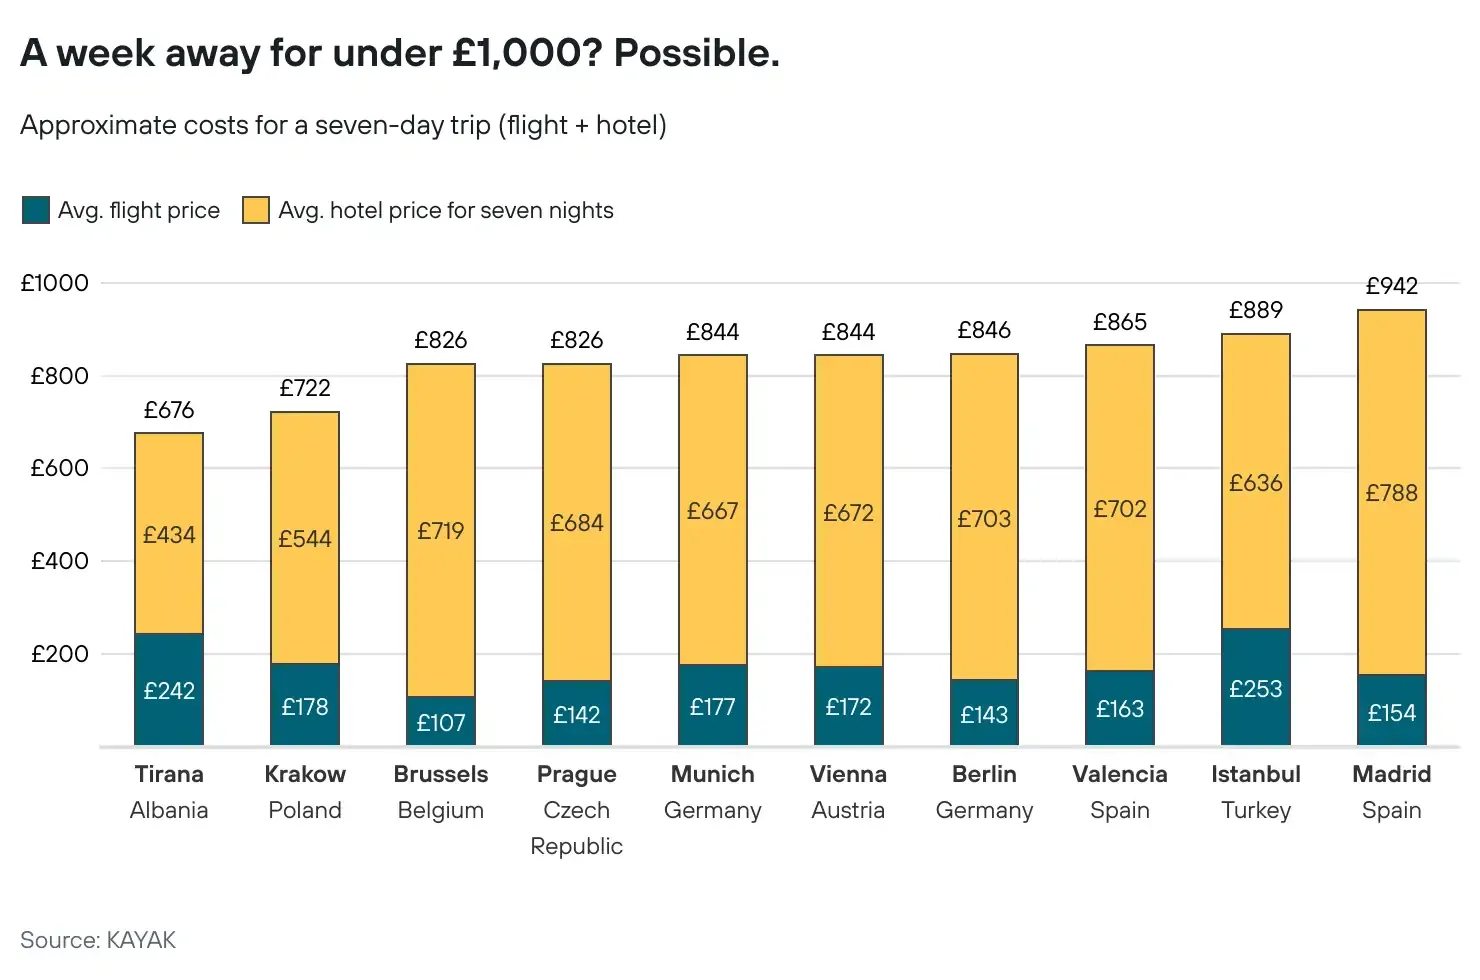Click the £1000 y-axis label
Screen dimensions: 1480x980
tap(55, 283)
